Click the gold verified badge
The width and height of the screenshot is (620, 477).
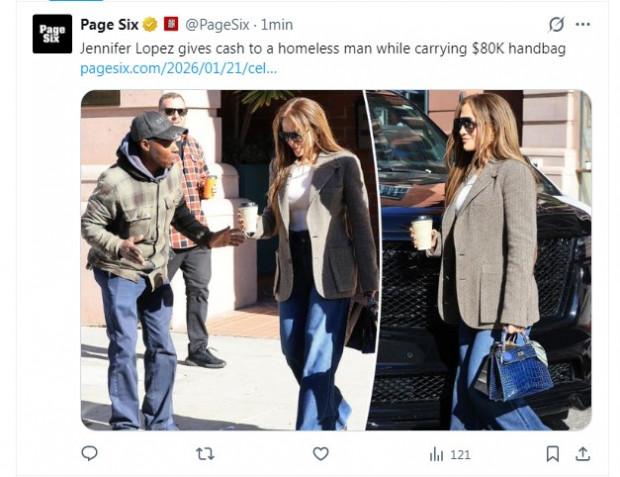150,25
